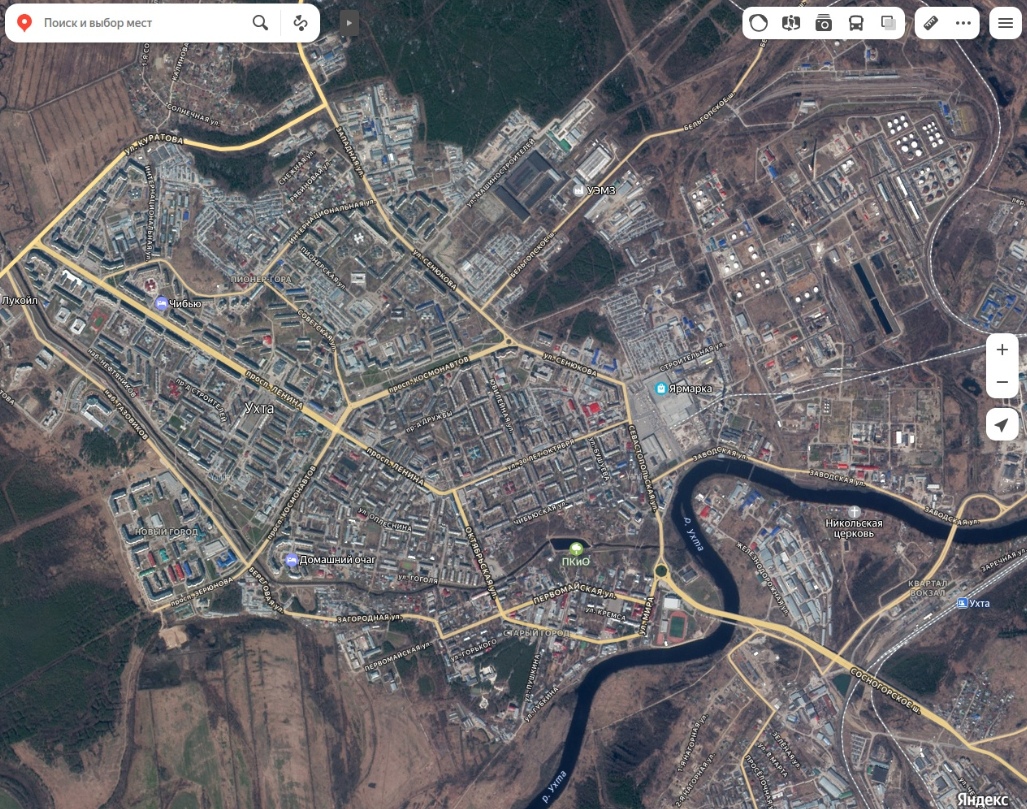Click the 'Квартал Вокзал' area label
The image size is (1027, 809).
[927, 588]
